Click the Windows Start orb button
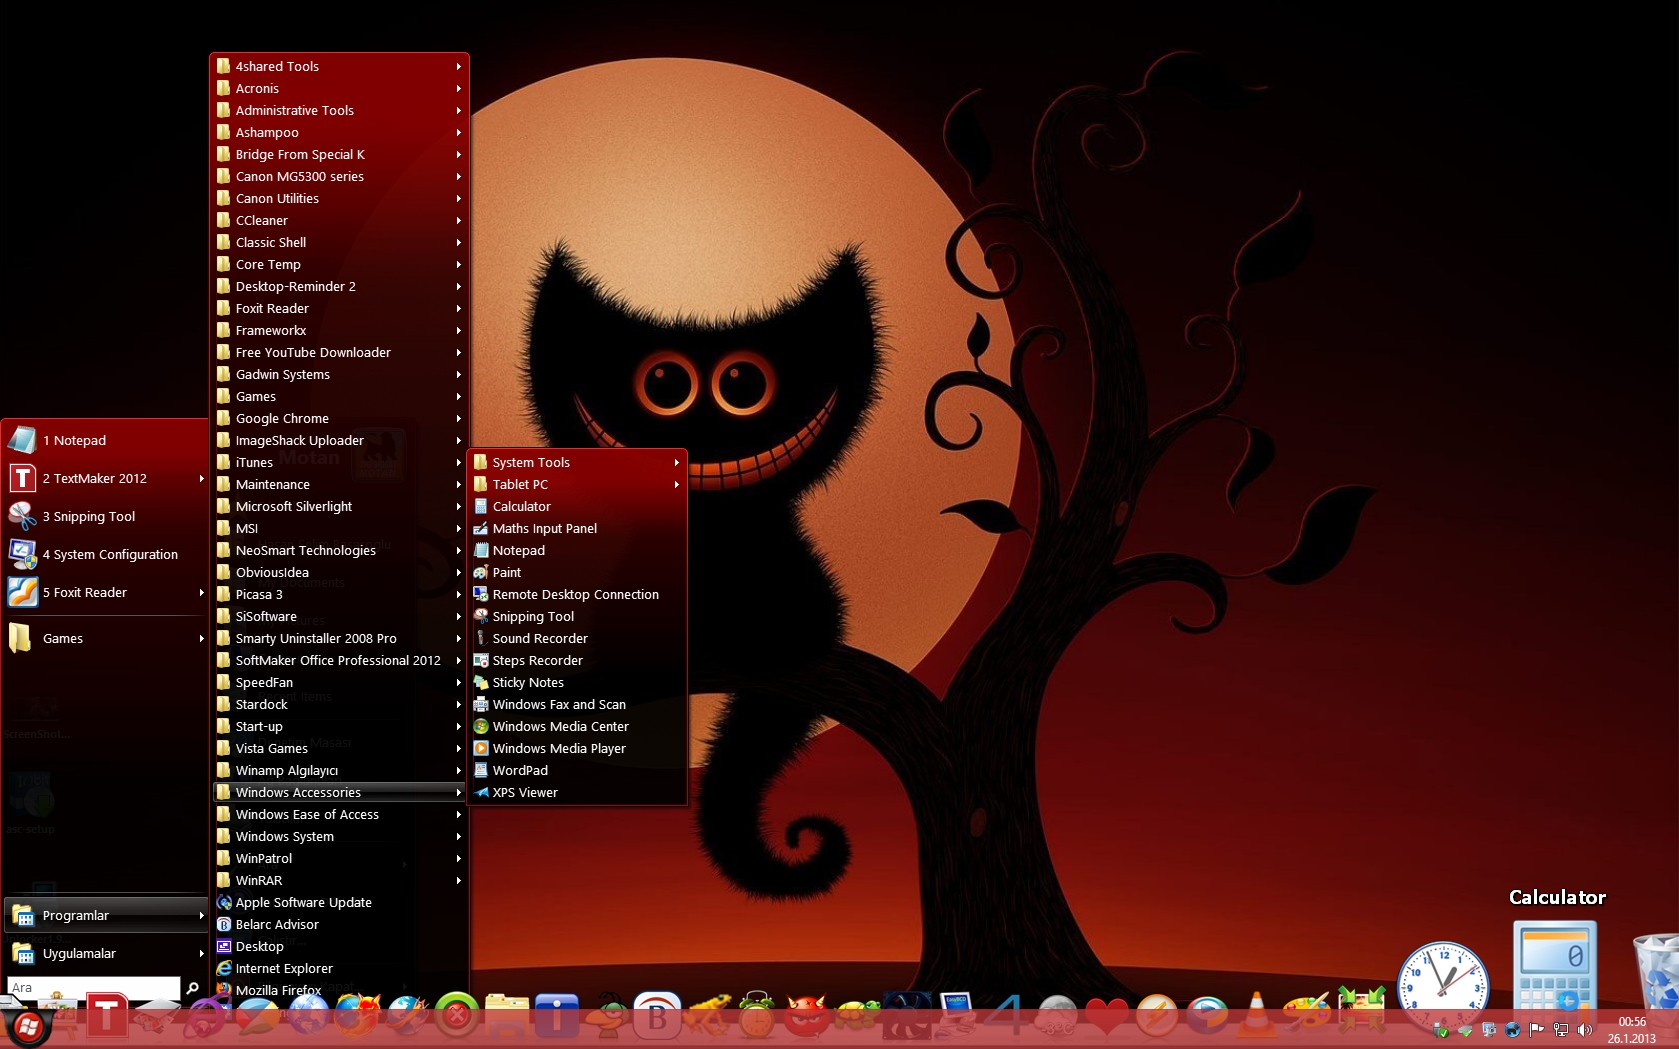 tap(27, 1026)
